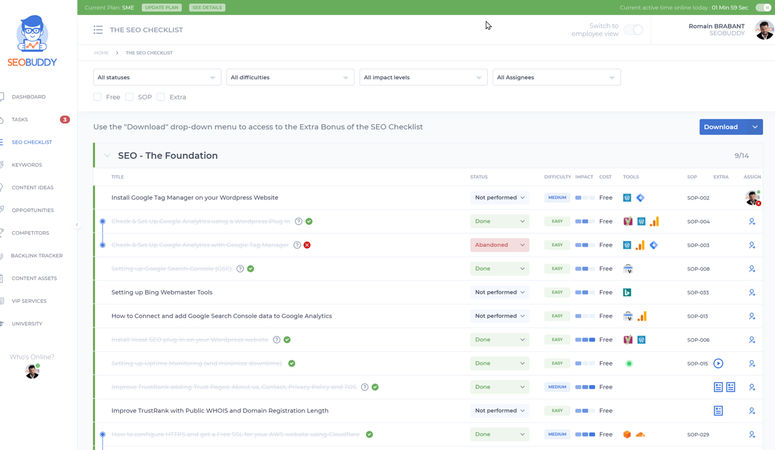
Task: Open Competitors in the sidebar
Action: click(x=30, y=233)
